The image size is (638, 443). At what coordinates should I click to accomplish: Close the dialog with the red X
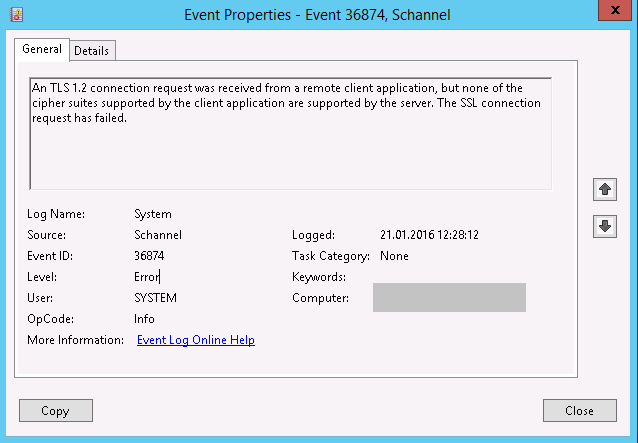604,12
